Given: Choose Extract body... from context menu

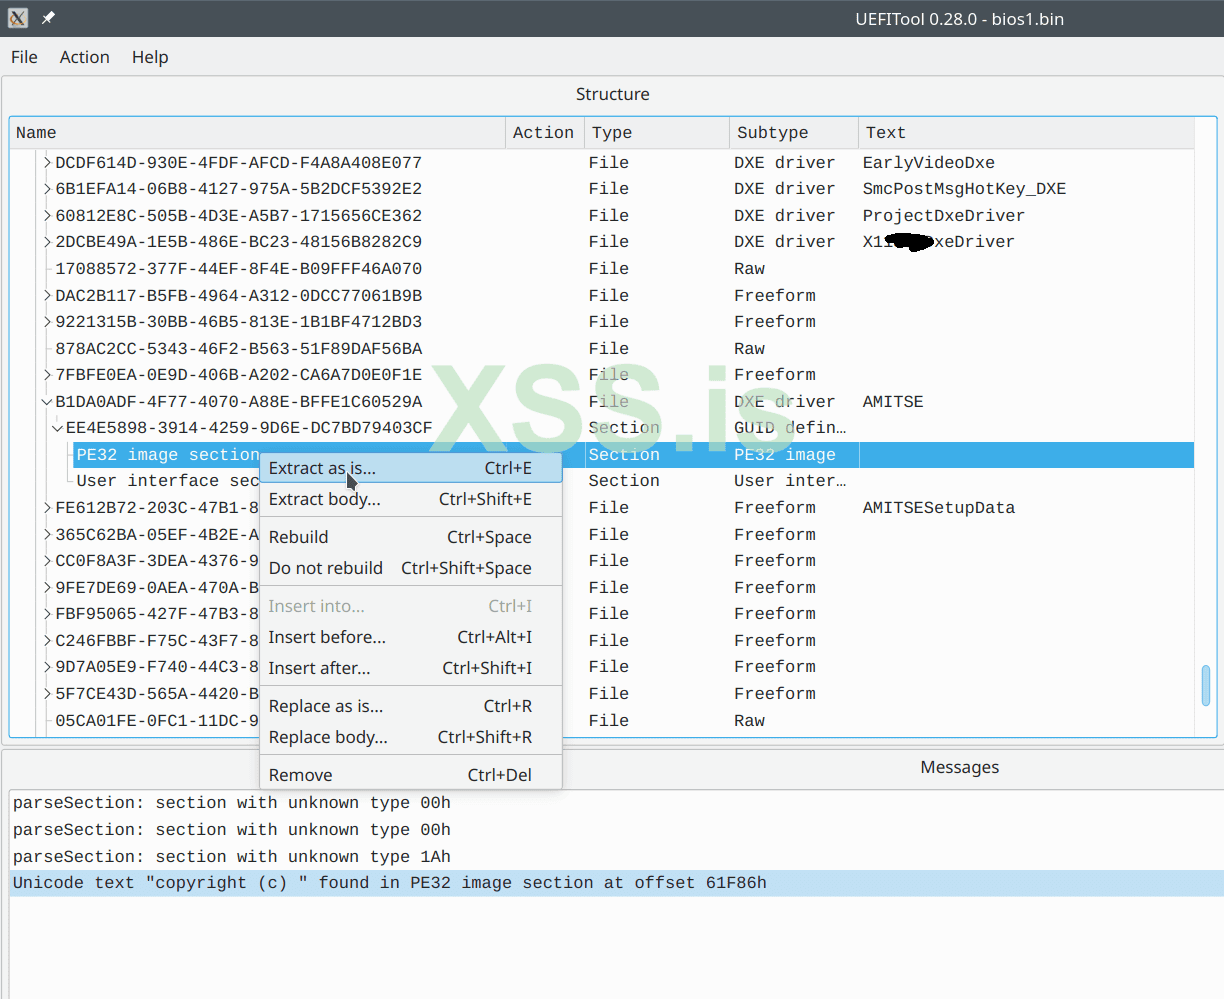Looking at the screenshot, I should 411,499.
